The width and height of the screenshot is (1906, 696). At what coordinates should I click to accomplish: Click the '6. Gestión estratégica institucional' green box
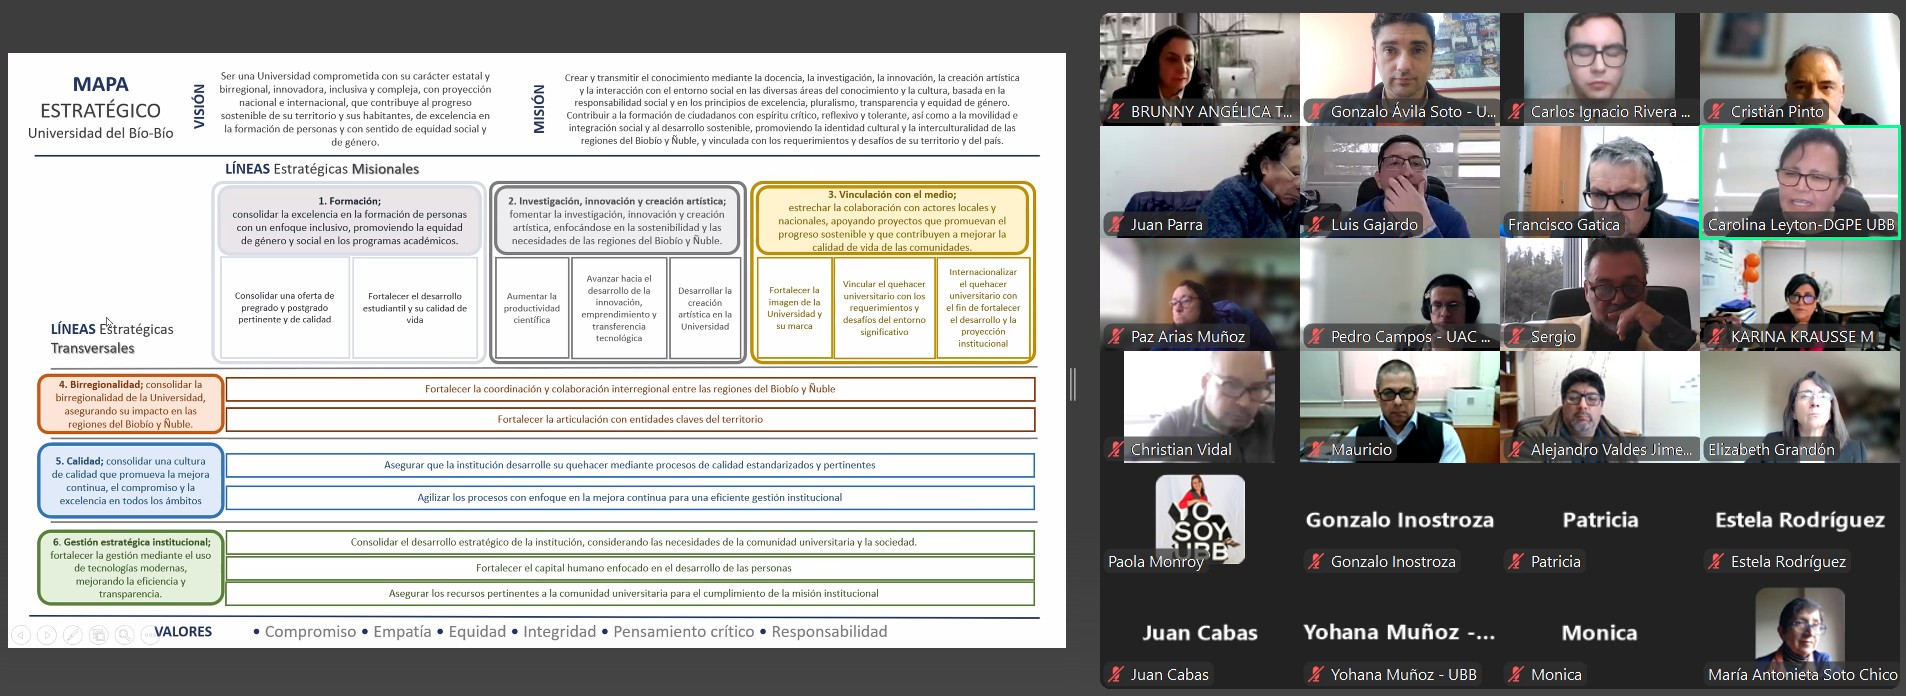pos(130,568)
